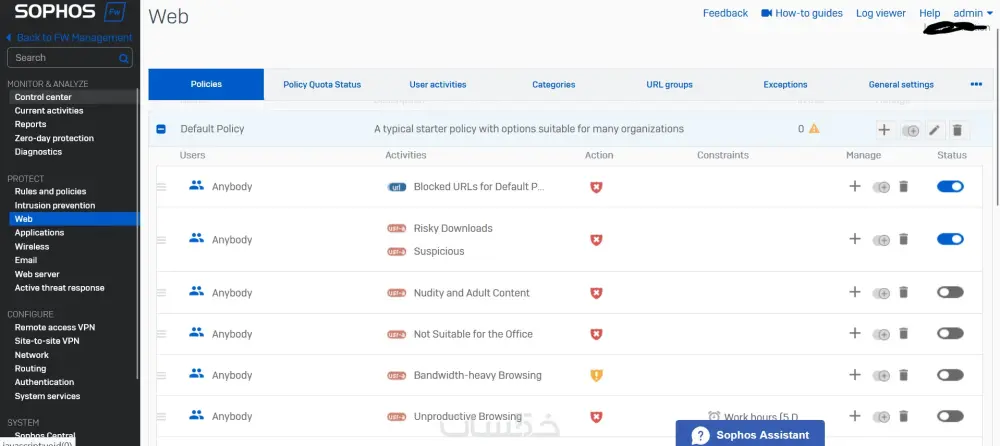Add rule below Unproductive Browsing
Viewport: 1000px width, 446px height.
(855, 415)
